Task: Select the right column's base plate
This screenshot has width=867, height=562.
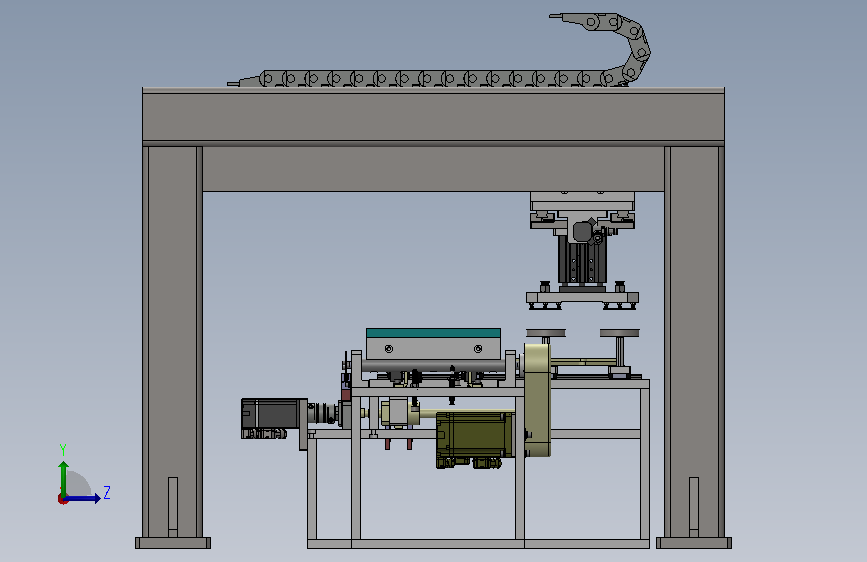Action: (x=694, y=543)
